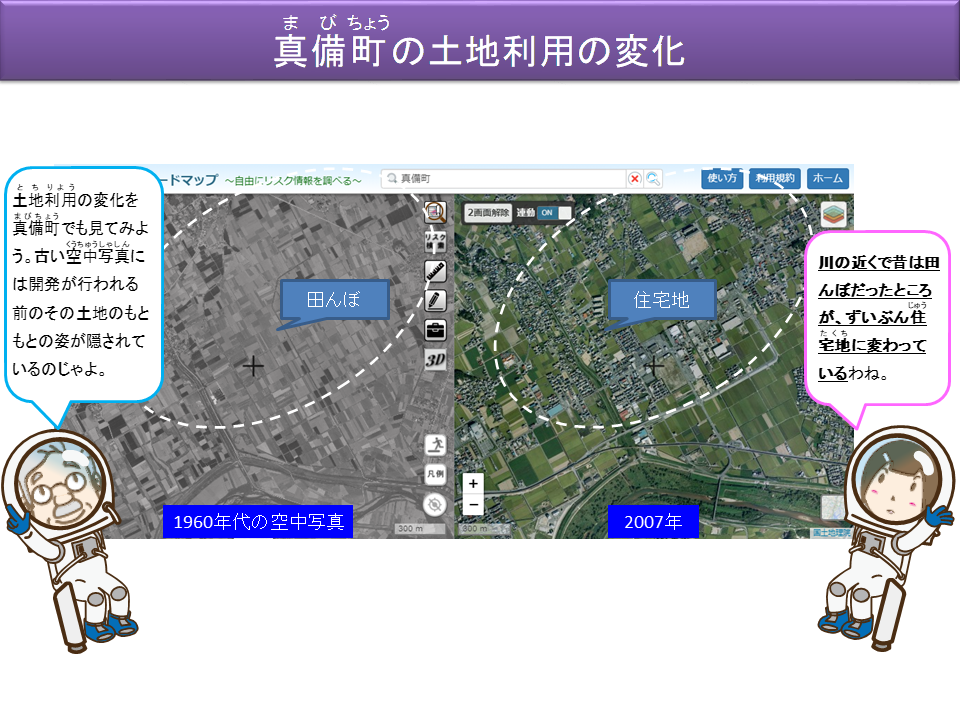Click the 1960年代の空中写真 caption
960x720 pixels.
pos(258,522)
